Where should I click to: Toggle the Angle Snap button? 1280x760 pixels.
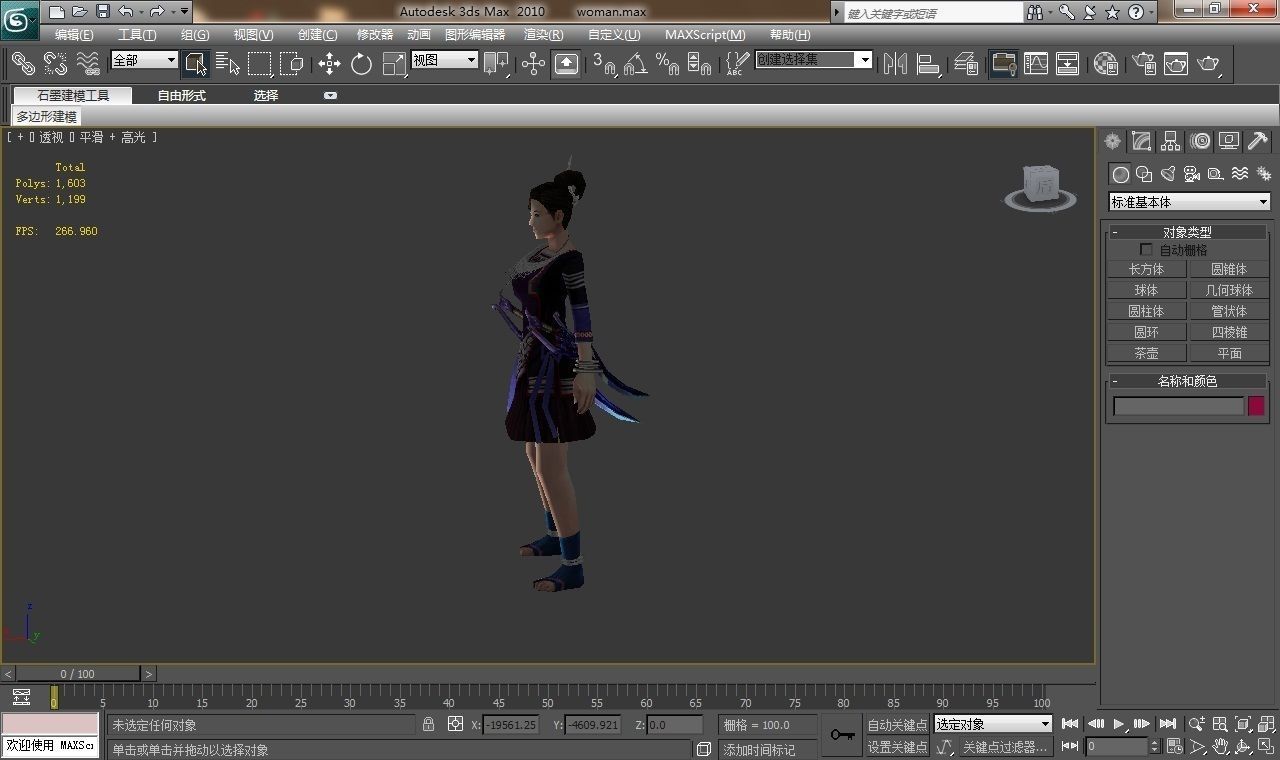(x=635, y=64)
